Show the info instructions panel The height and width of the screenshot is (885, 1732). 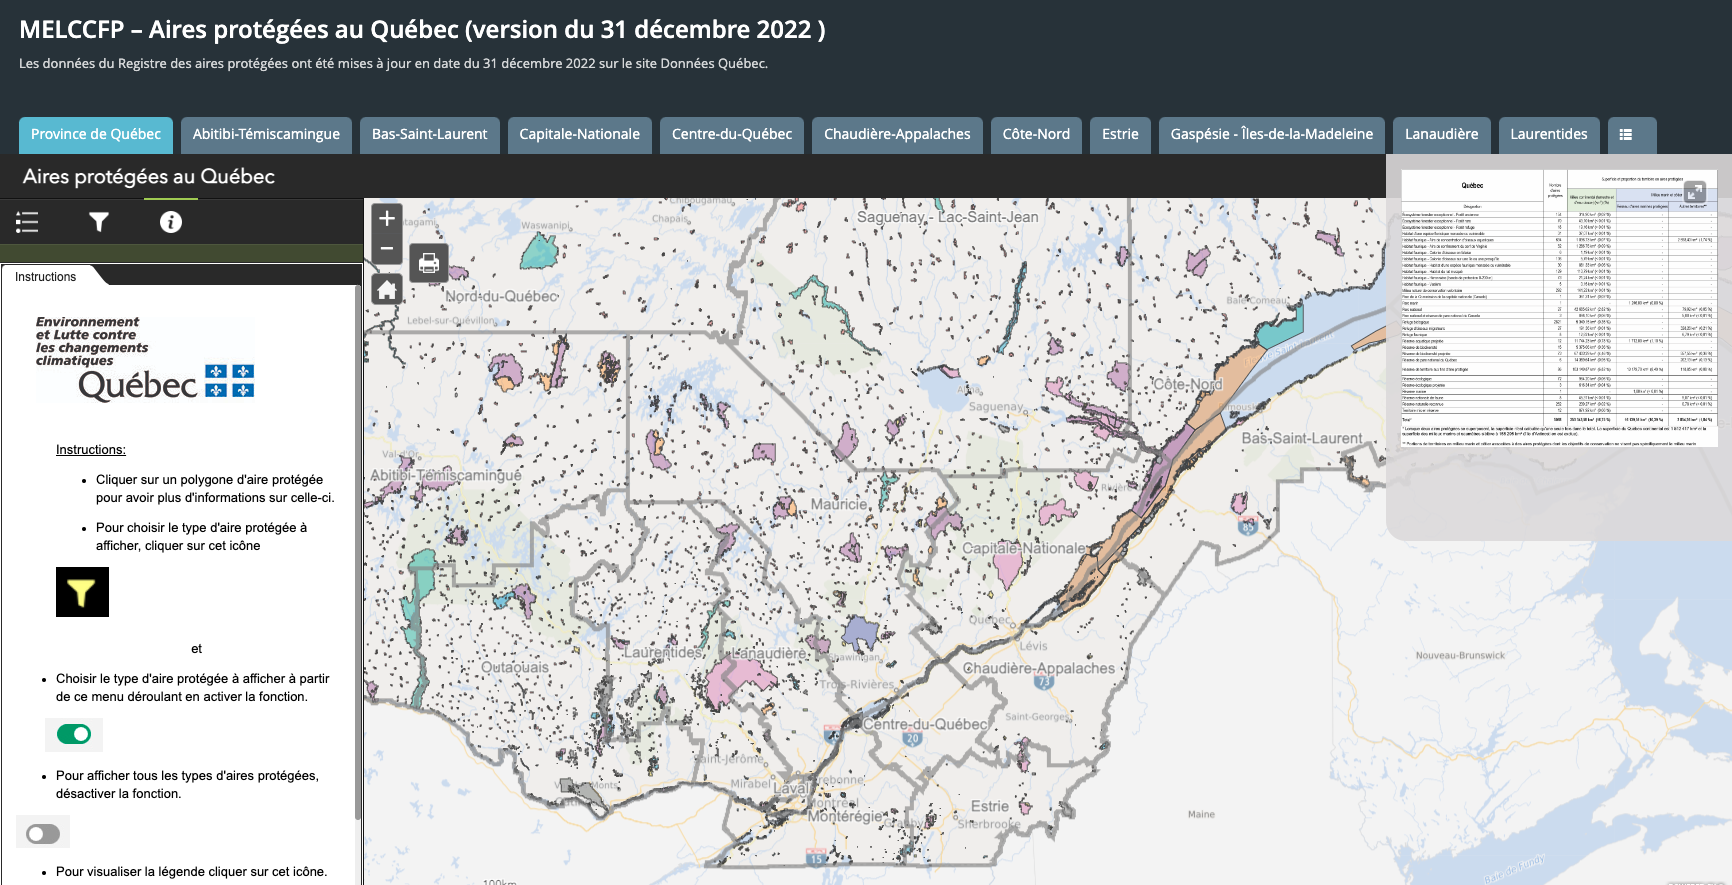point(171,222)
